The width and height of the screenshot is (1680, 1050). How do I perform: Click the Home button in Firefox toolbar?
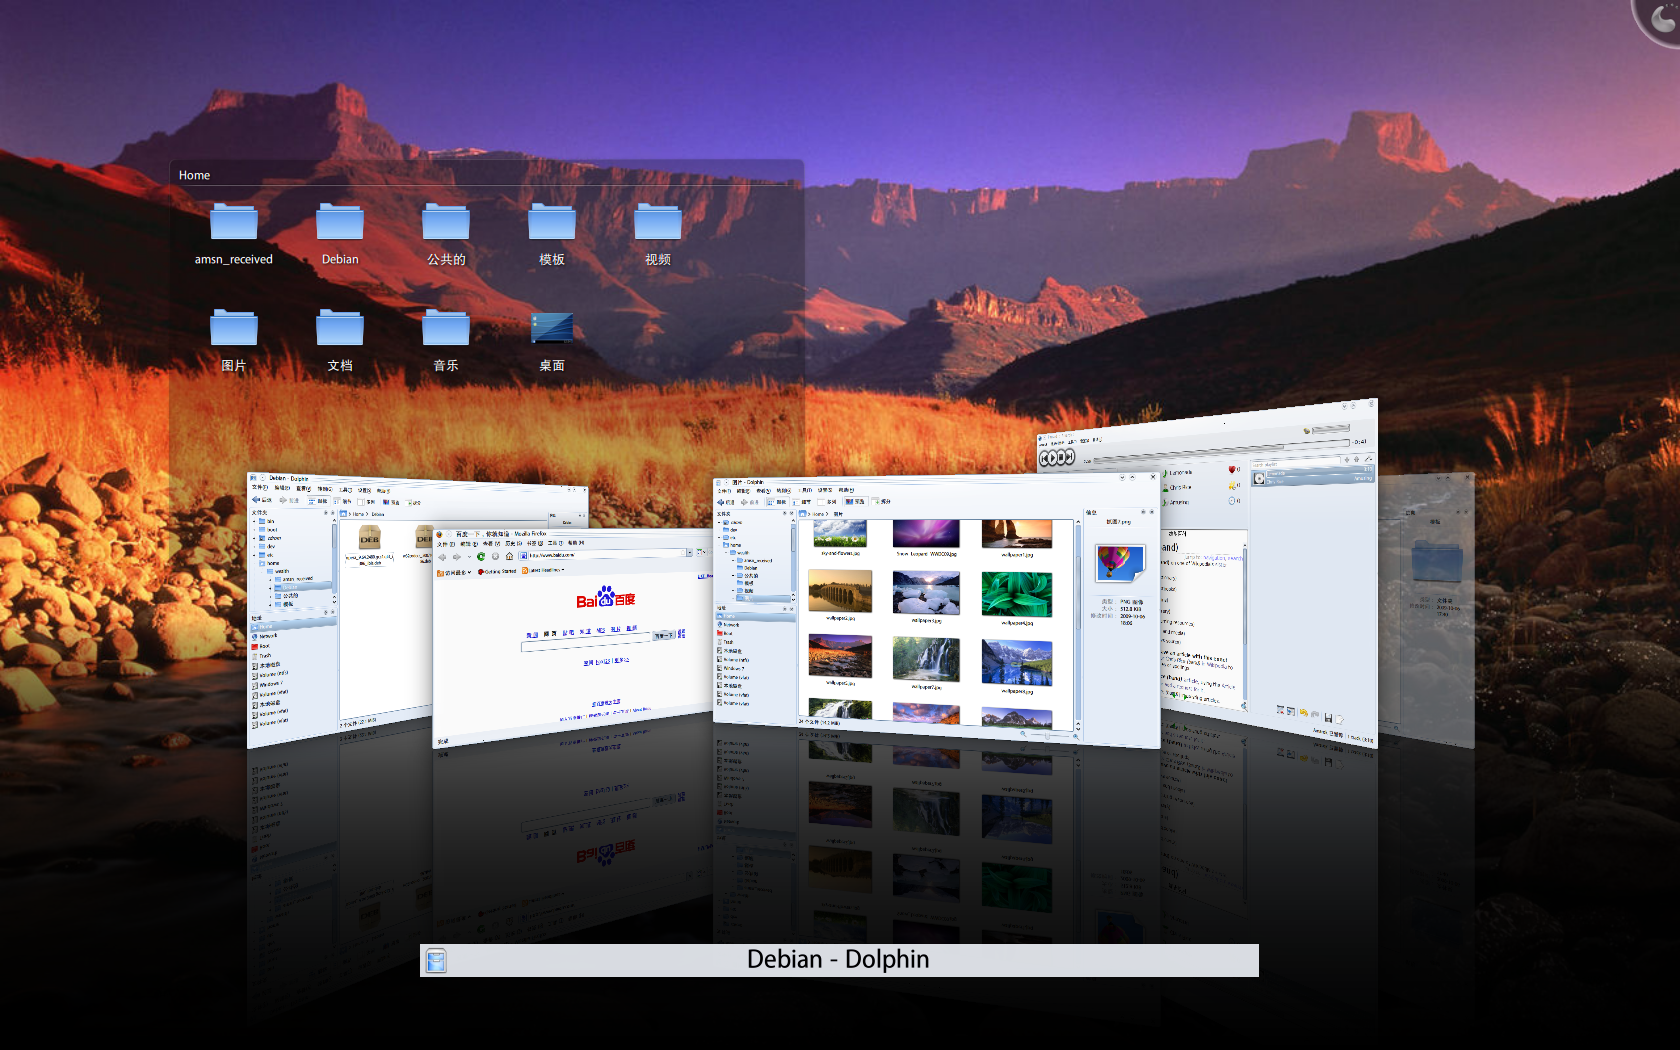509,556
